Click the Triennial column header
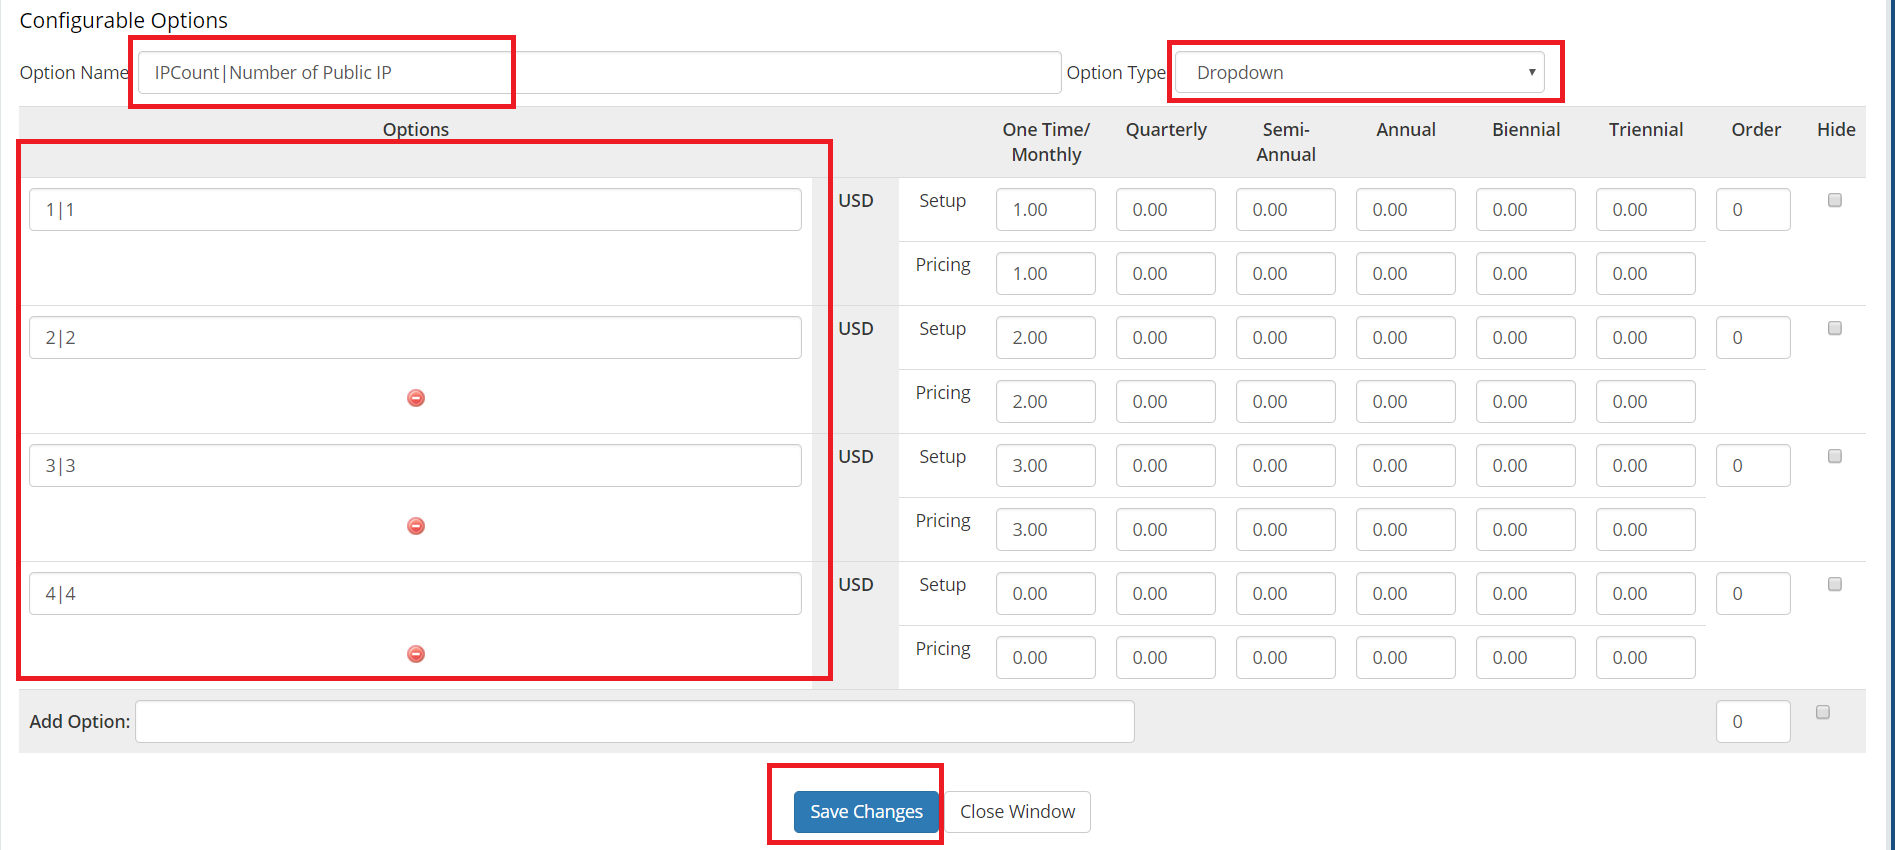 point(1646,129)
